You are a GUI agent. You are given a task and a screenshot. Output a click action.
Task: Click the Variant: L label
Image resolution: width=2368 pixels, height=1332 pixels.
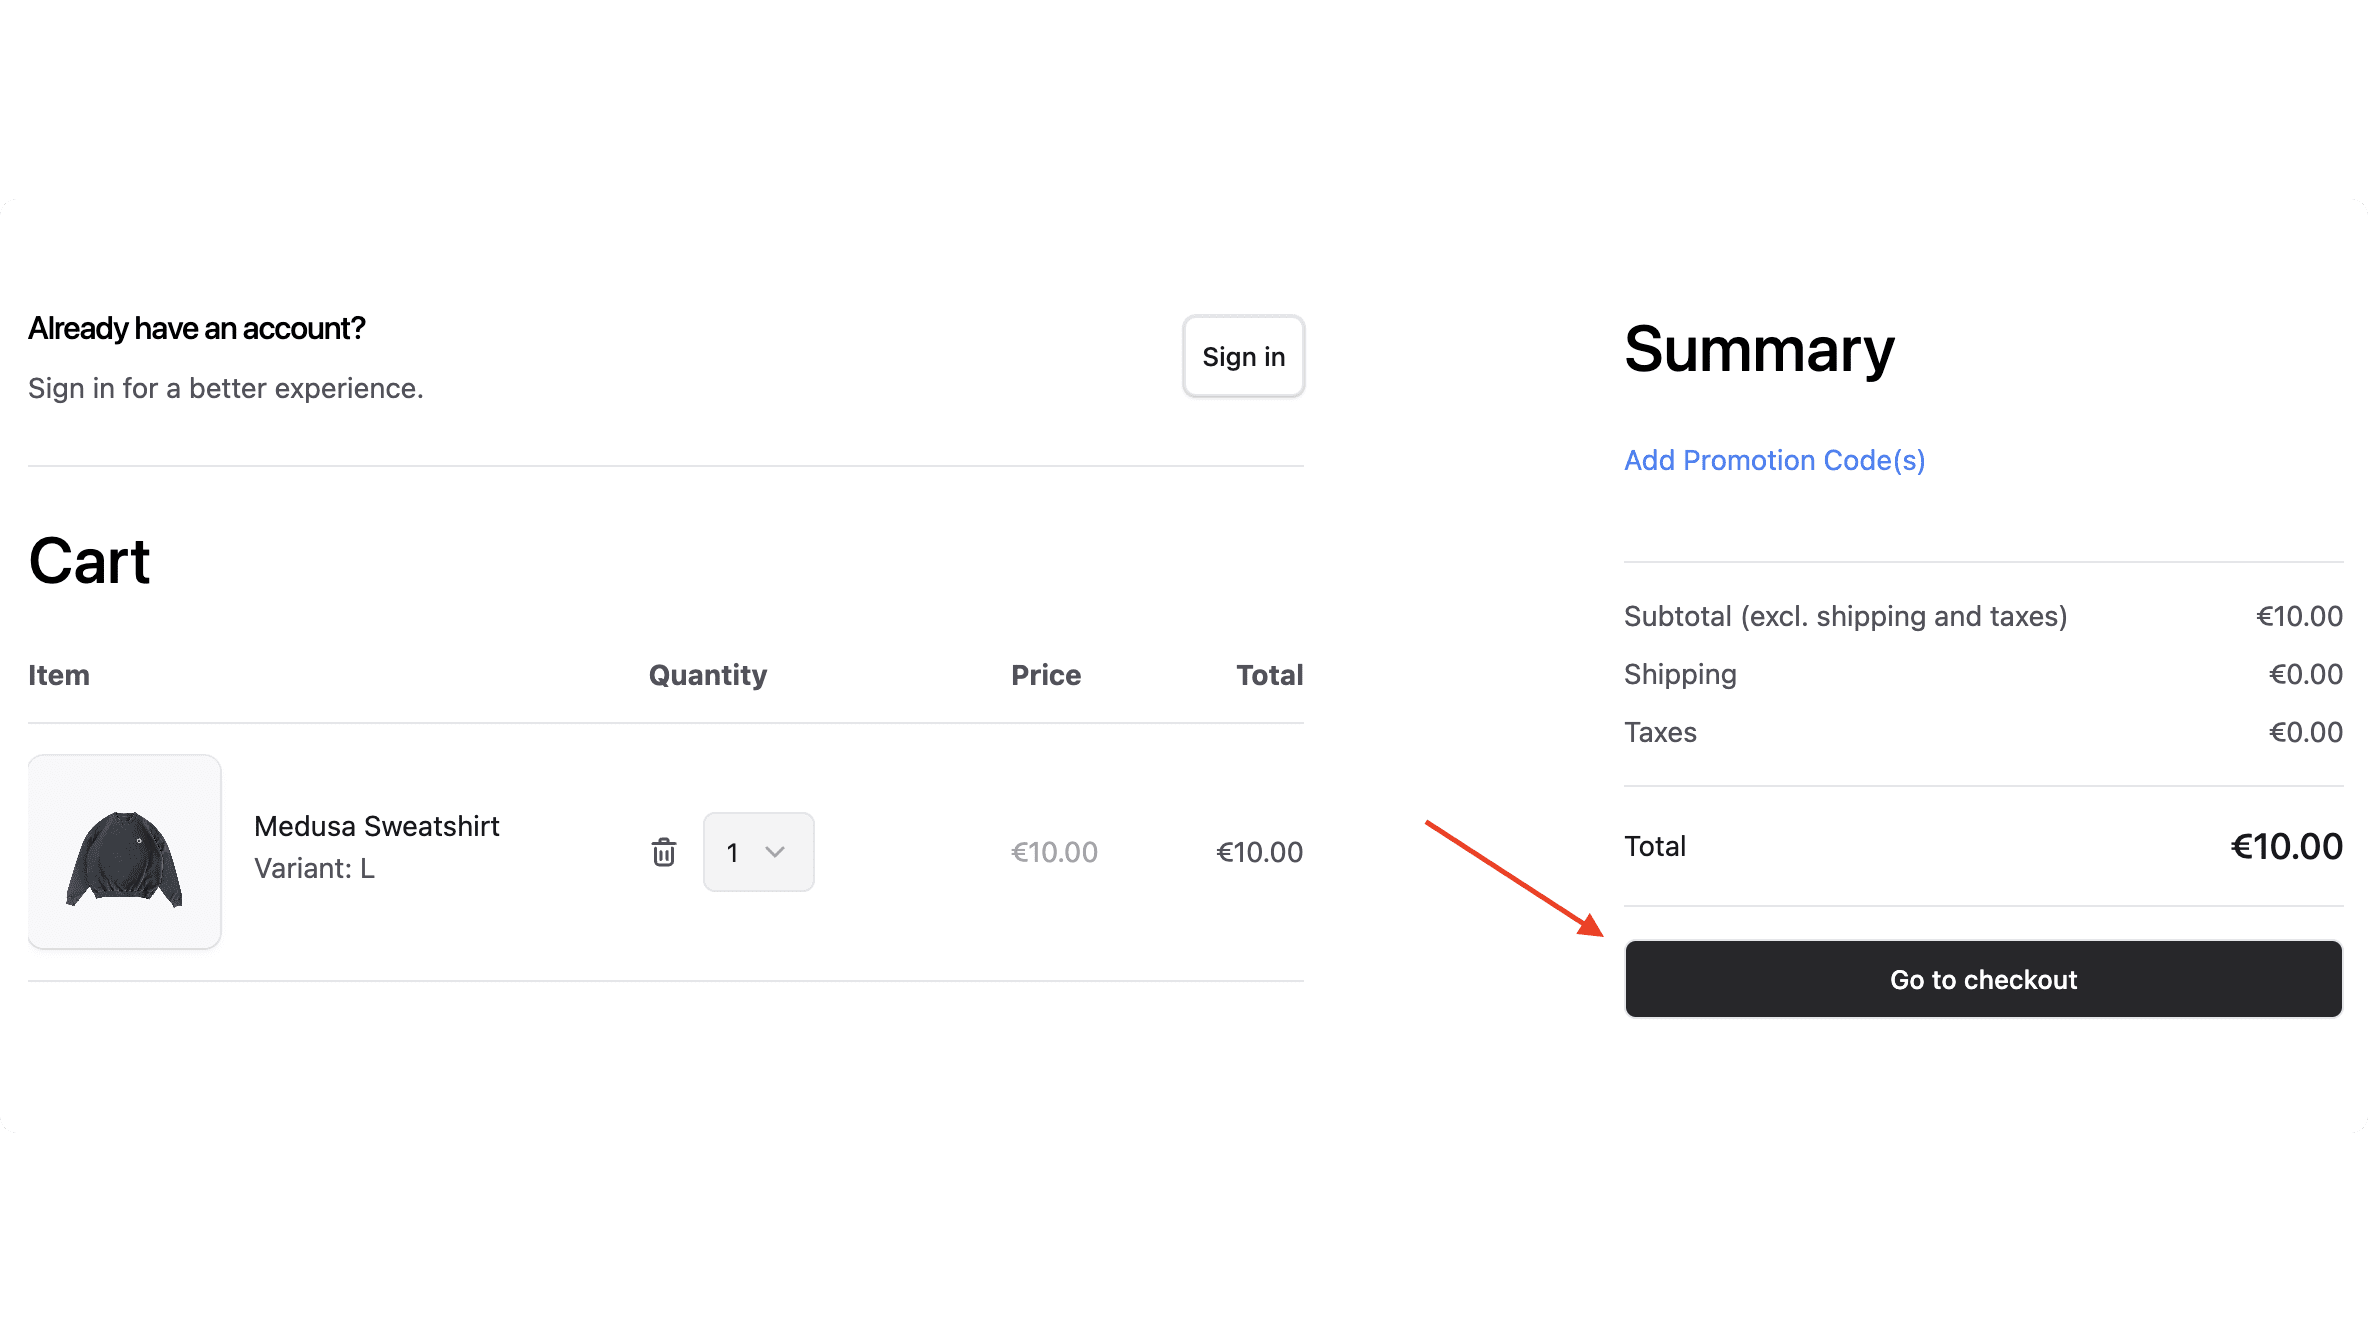314,868
